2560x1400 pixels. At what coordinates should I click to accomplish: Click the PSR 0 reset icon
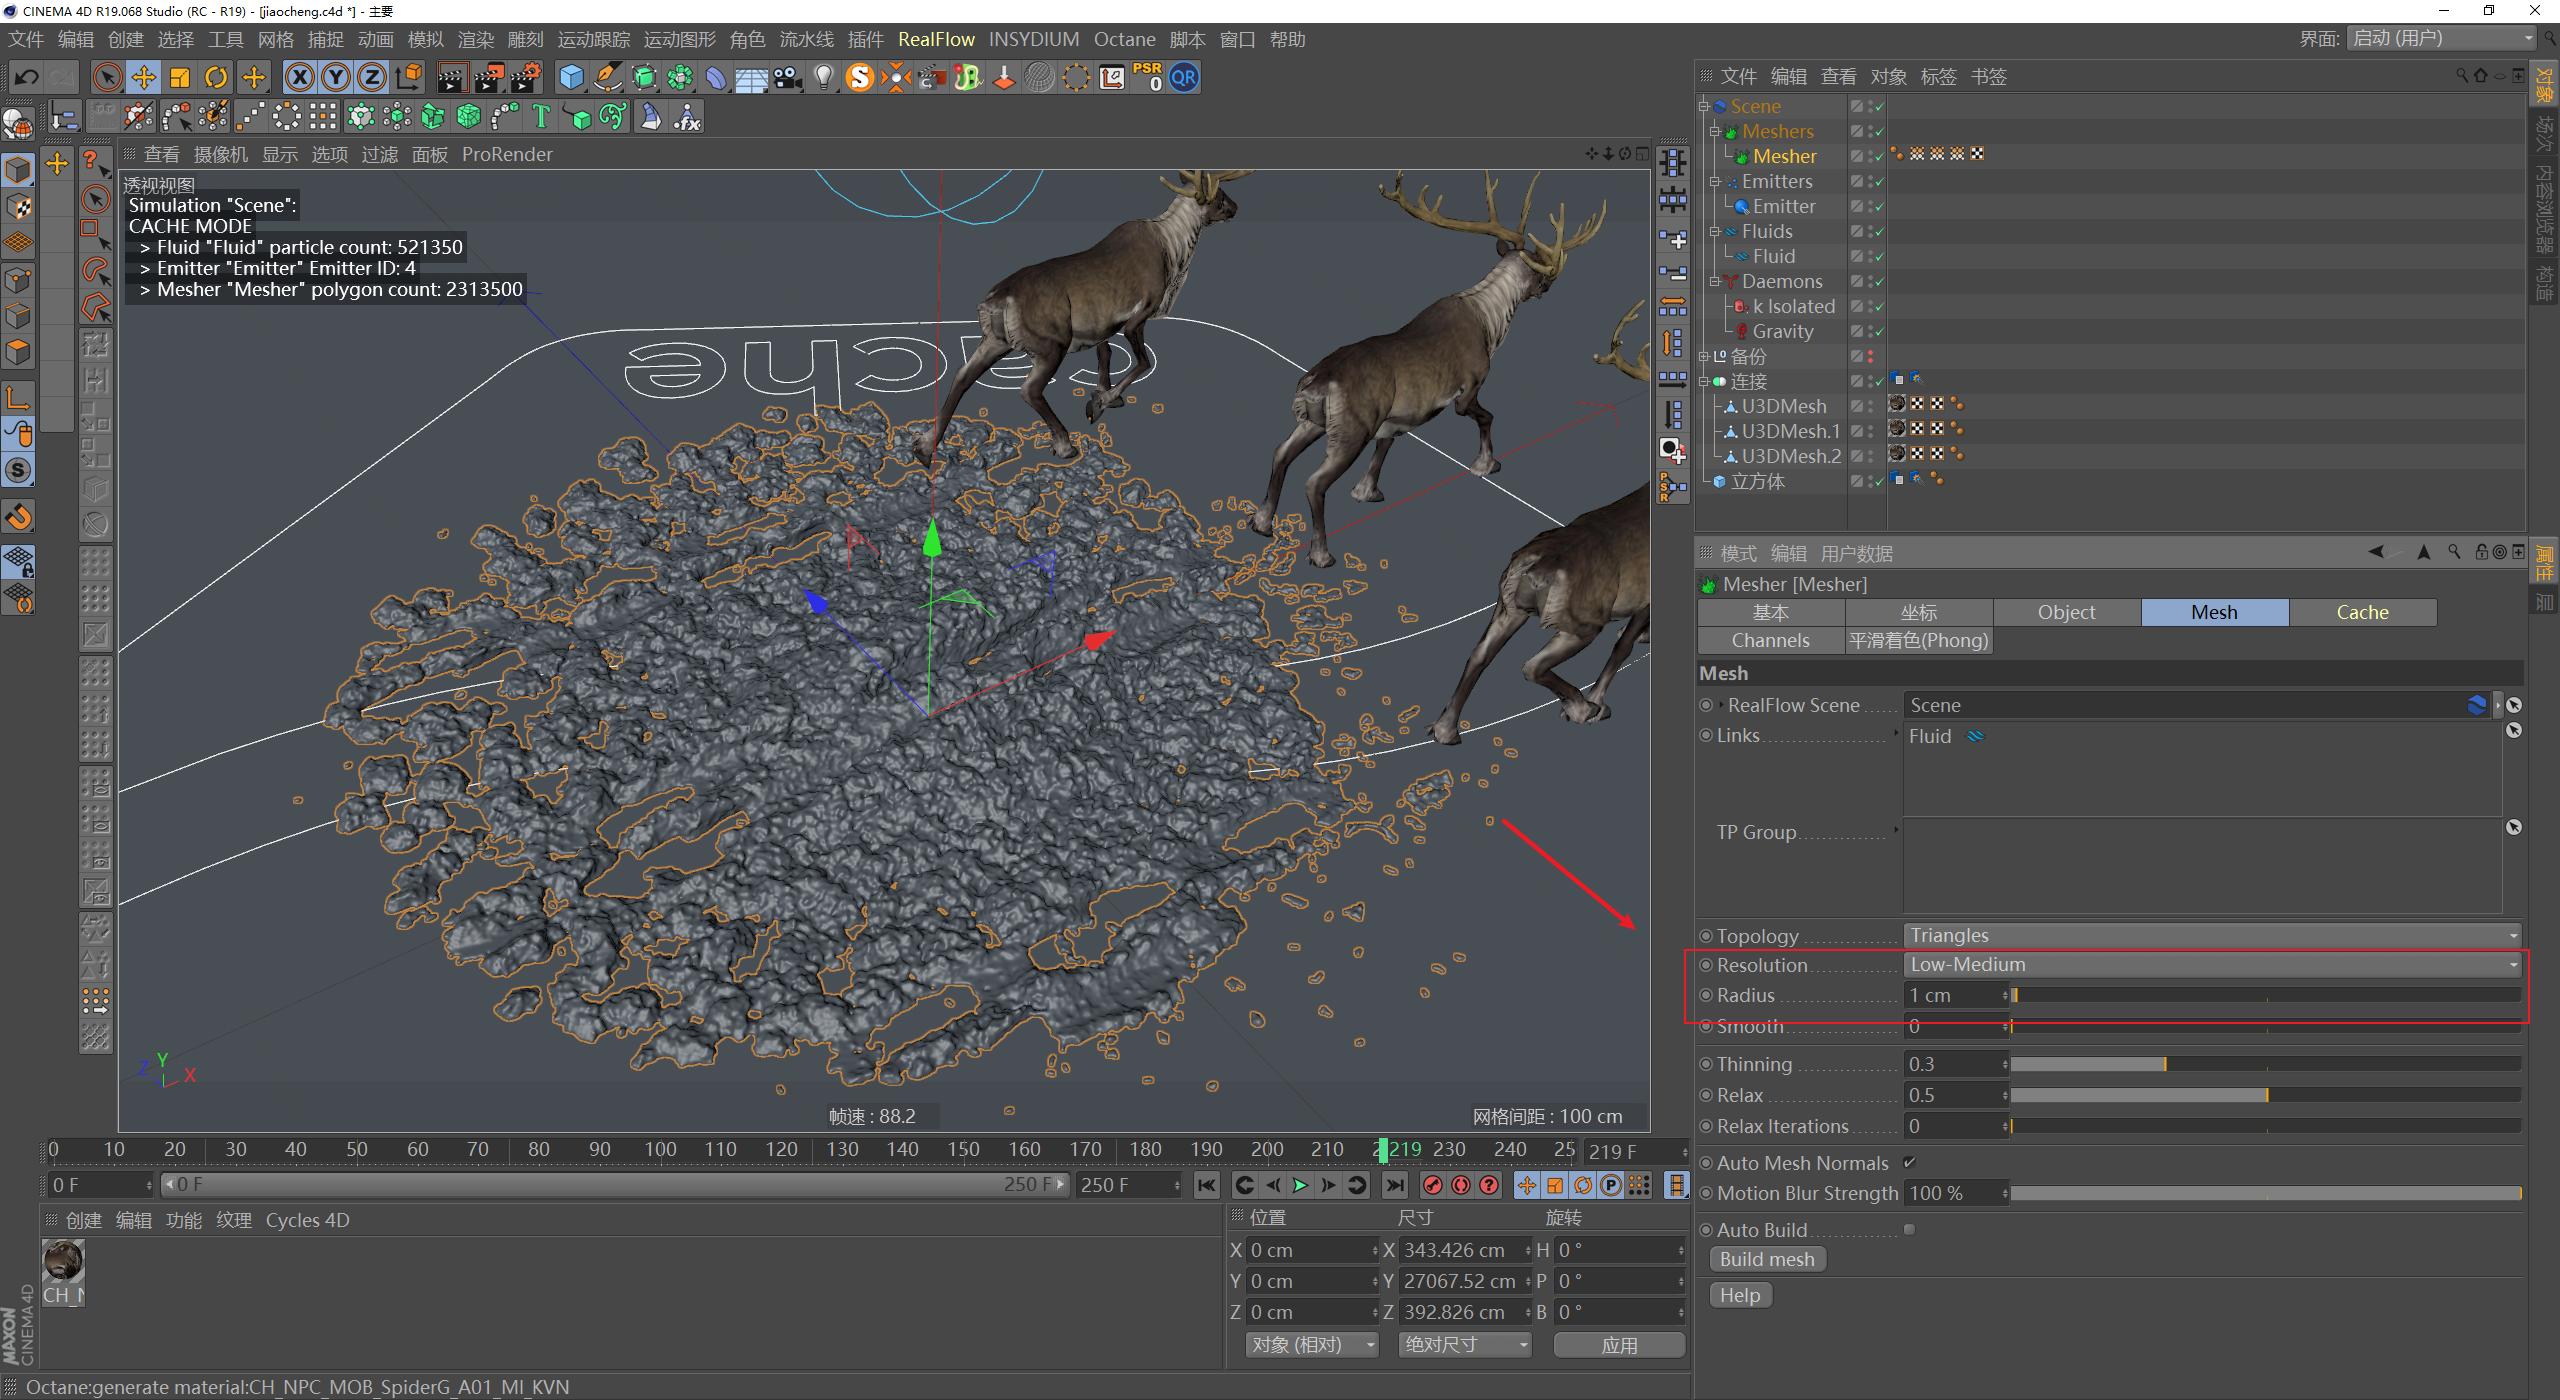pos(1147,77)
